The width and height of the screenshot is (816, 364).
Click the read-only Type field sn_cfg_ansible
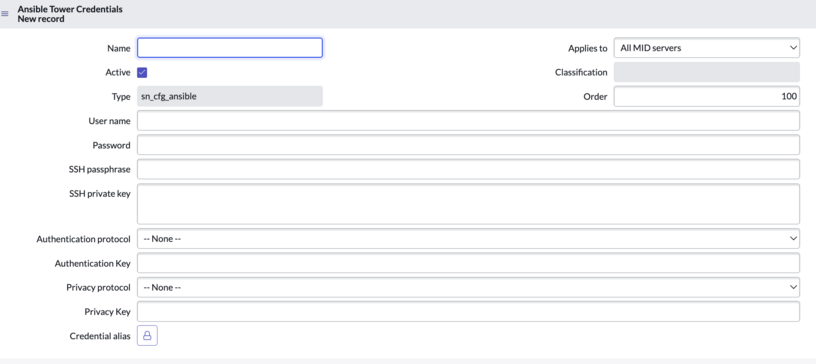pos(230,96)
